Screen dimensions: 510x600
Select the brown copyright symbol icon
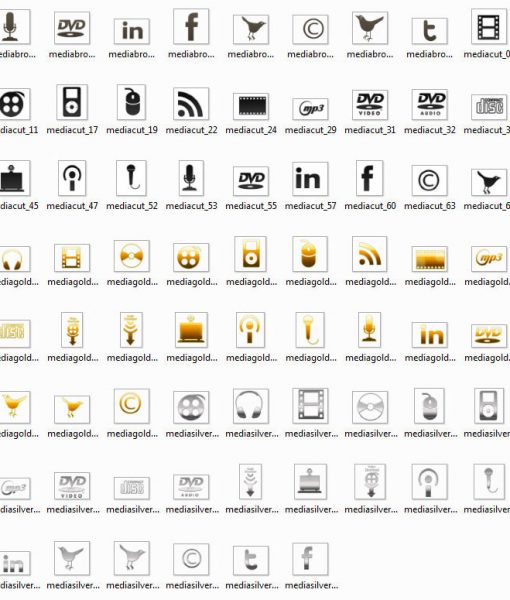[310, 29]
